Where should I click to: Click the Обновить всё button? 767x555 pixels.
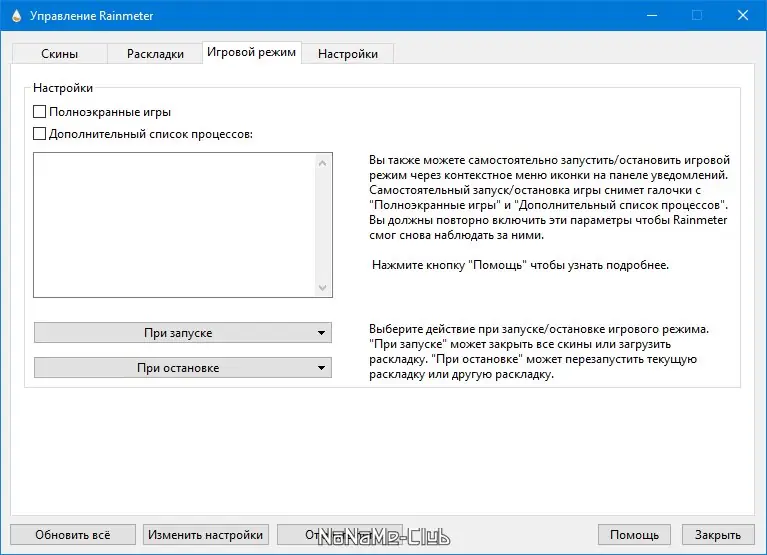coord(73,535)
